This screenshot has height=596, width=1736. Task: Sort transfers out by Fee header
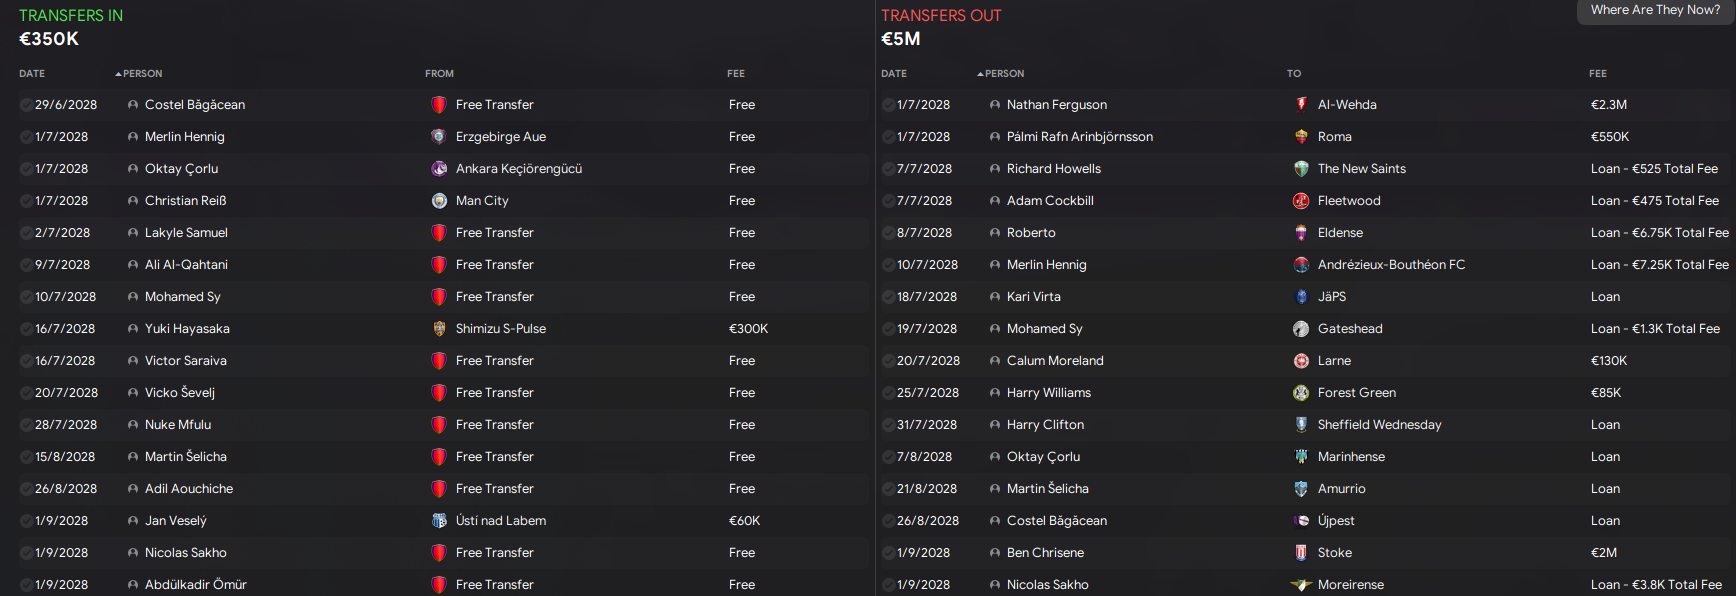[1598, 74]
